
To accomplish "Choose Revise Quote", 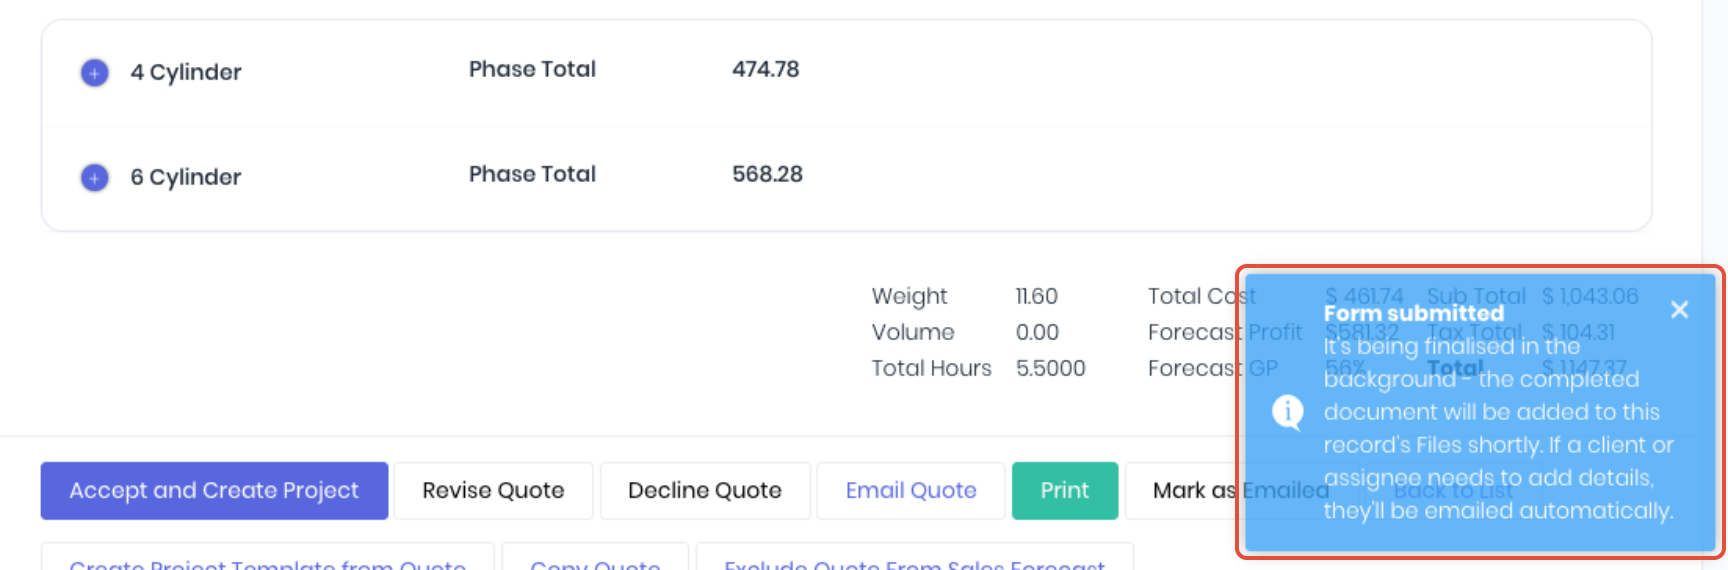I will [x=493, y=490].
